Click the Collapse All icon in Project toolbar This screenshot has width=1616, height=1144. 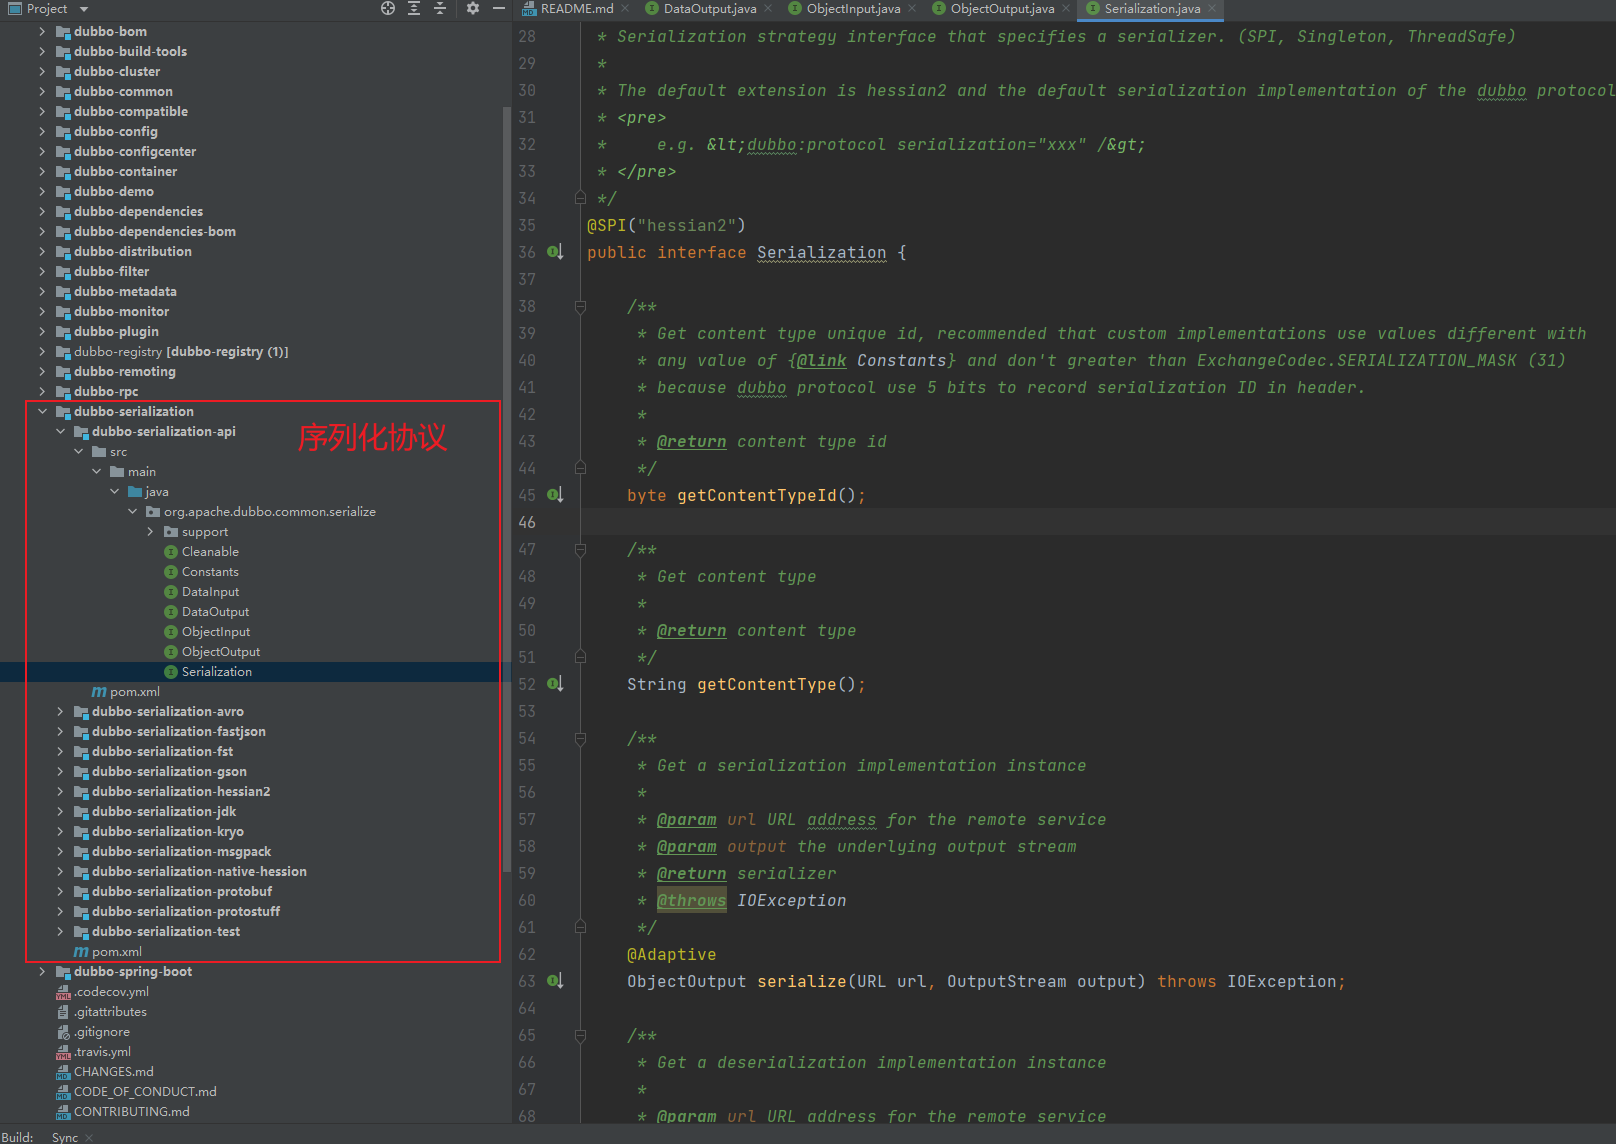[440, 9]
